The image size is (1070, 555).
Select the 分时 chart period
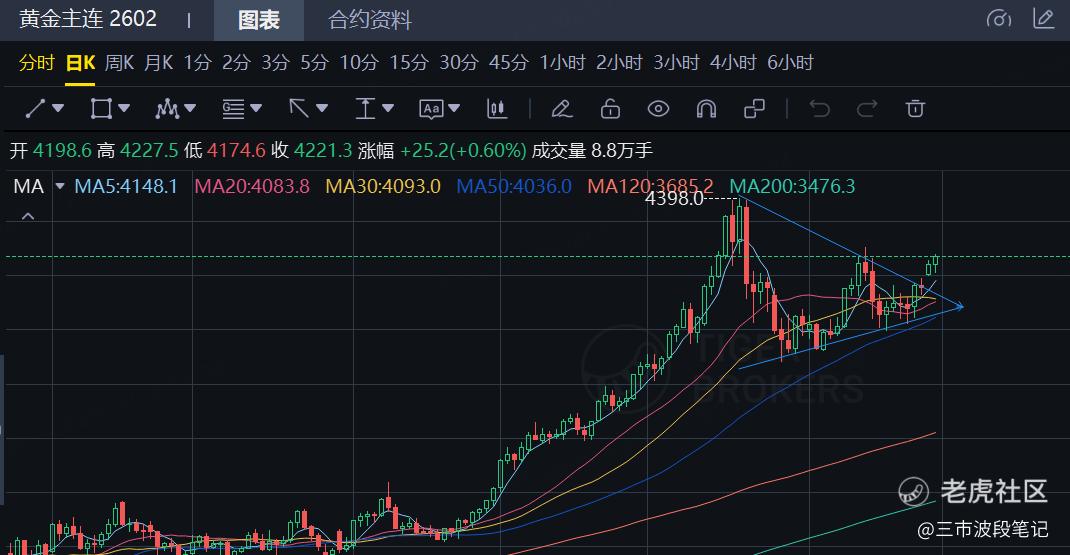click(x=36, y=63)
